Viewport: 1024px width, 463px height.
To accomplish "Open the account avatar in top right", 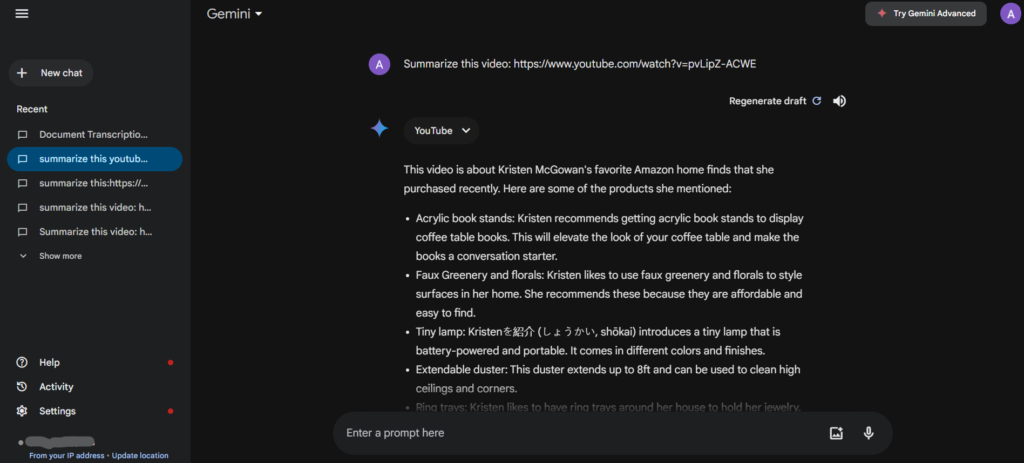I will pos(1010,13).
